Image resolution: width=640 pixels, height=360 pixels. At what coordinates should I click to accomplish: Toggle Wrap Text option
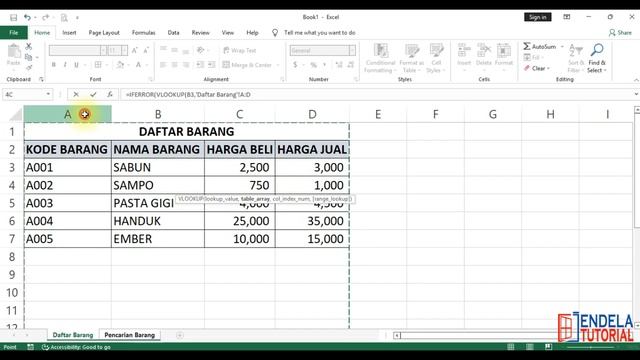(240, 51)
